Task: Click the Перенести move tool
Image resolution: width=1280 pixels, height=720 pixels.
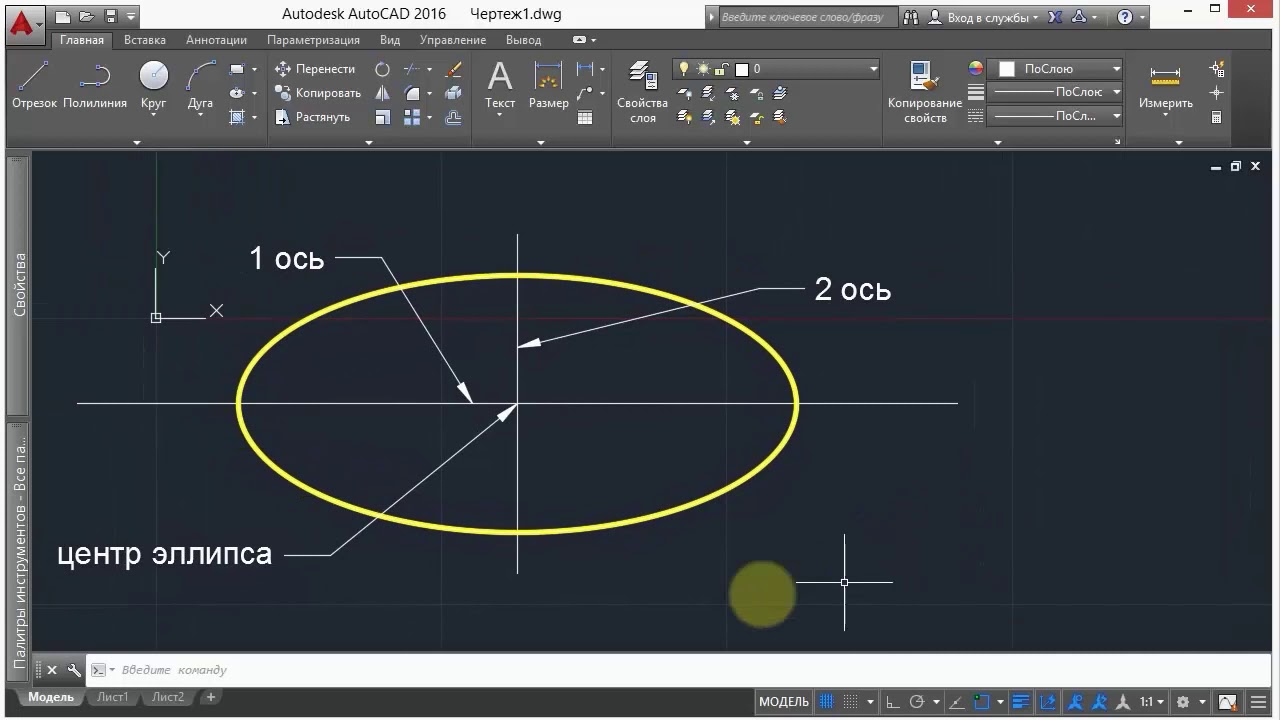Action: click(315, 69)
